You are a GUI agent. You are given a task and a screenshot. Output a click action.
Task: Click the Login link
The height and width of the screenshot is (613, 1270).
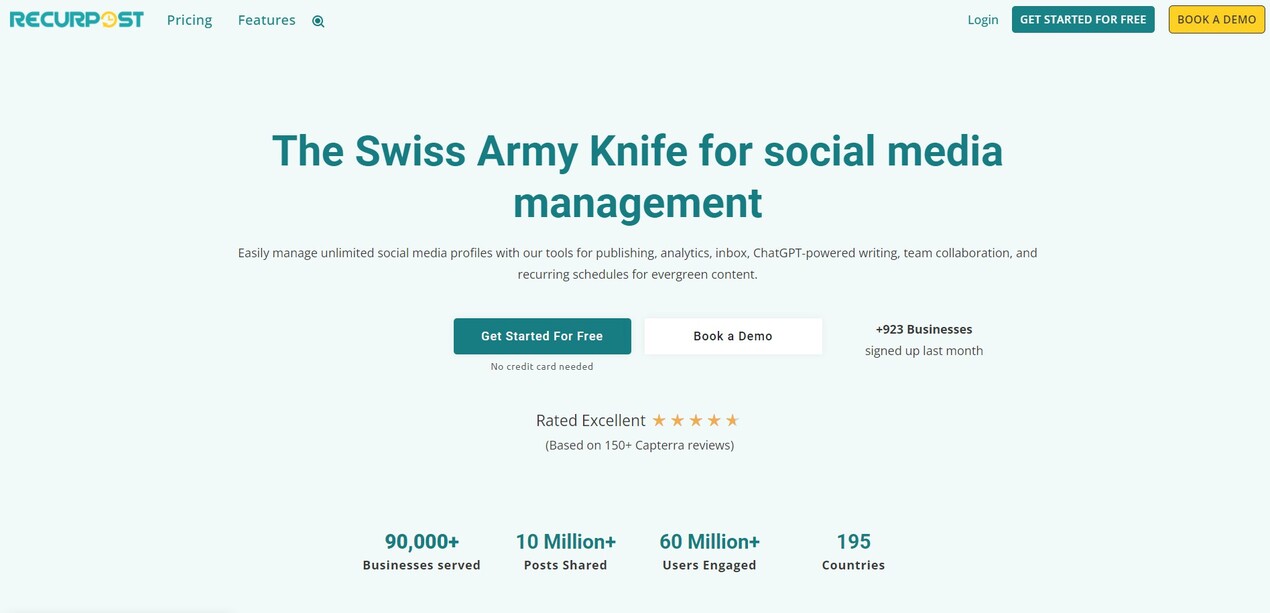coord(983,20)
